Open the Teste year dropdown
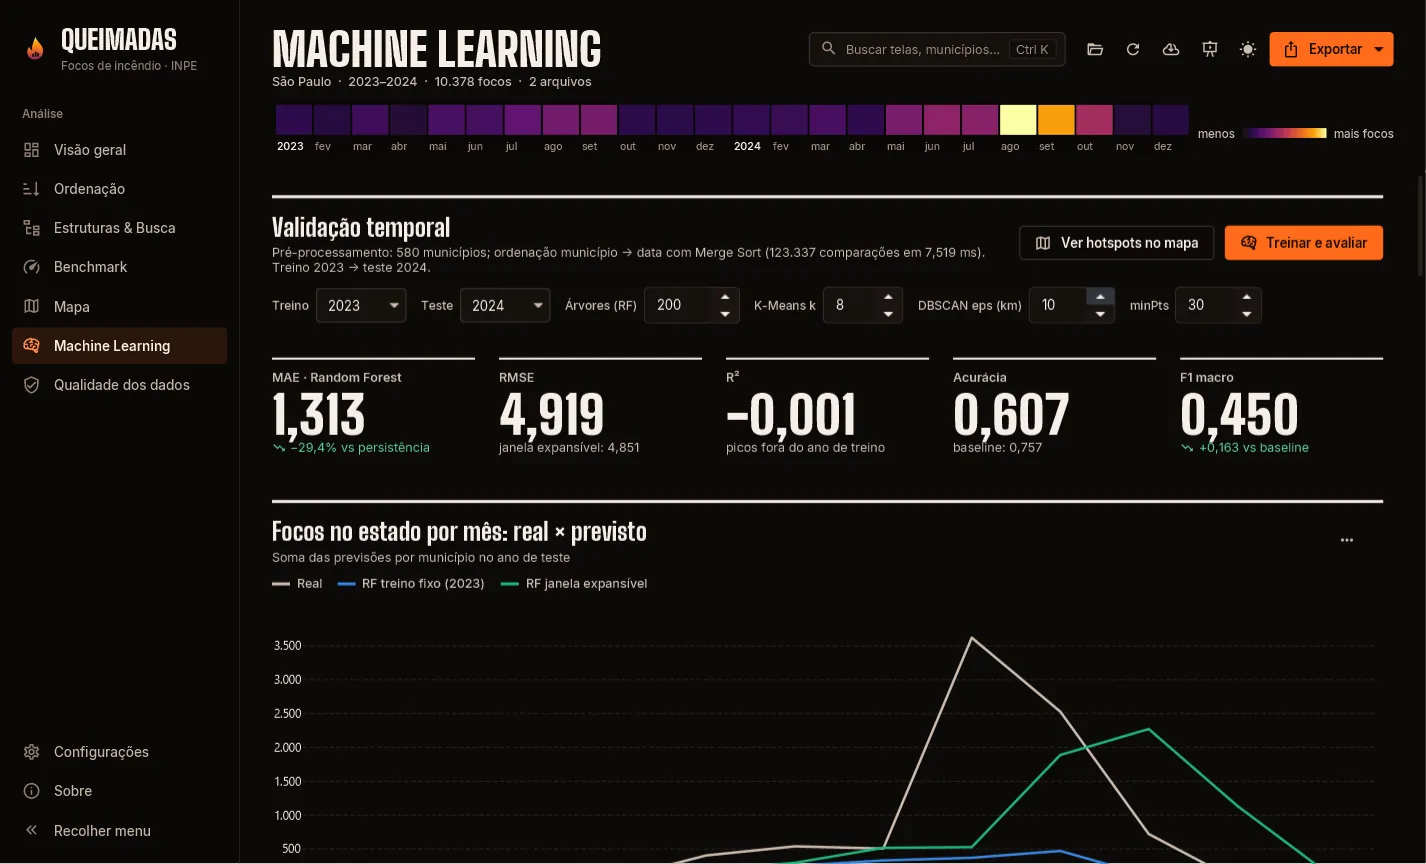The width and height of the screenshot is (1426, 864). point(505,306)
